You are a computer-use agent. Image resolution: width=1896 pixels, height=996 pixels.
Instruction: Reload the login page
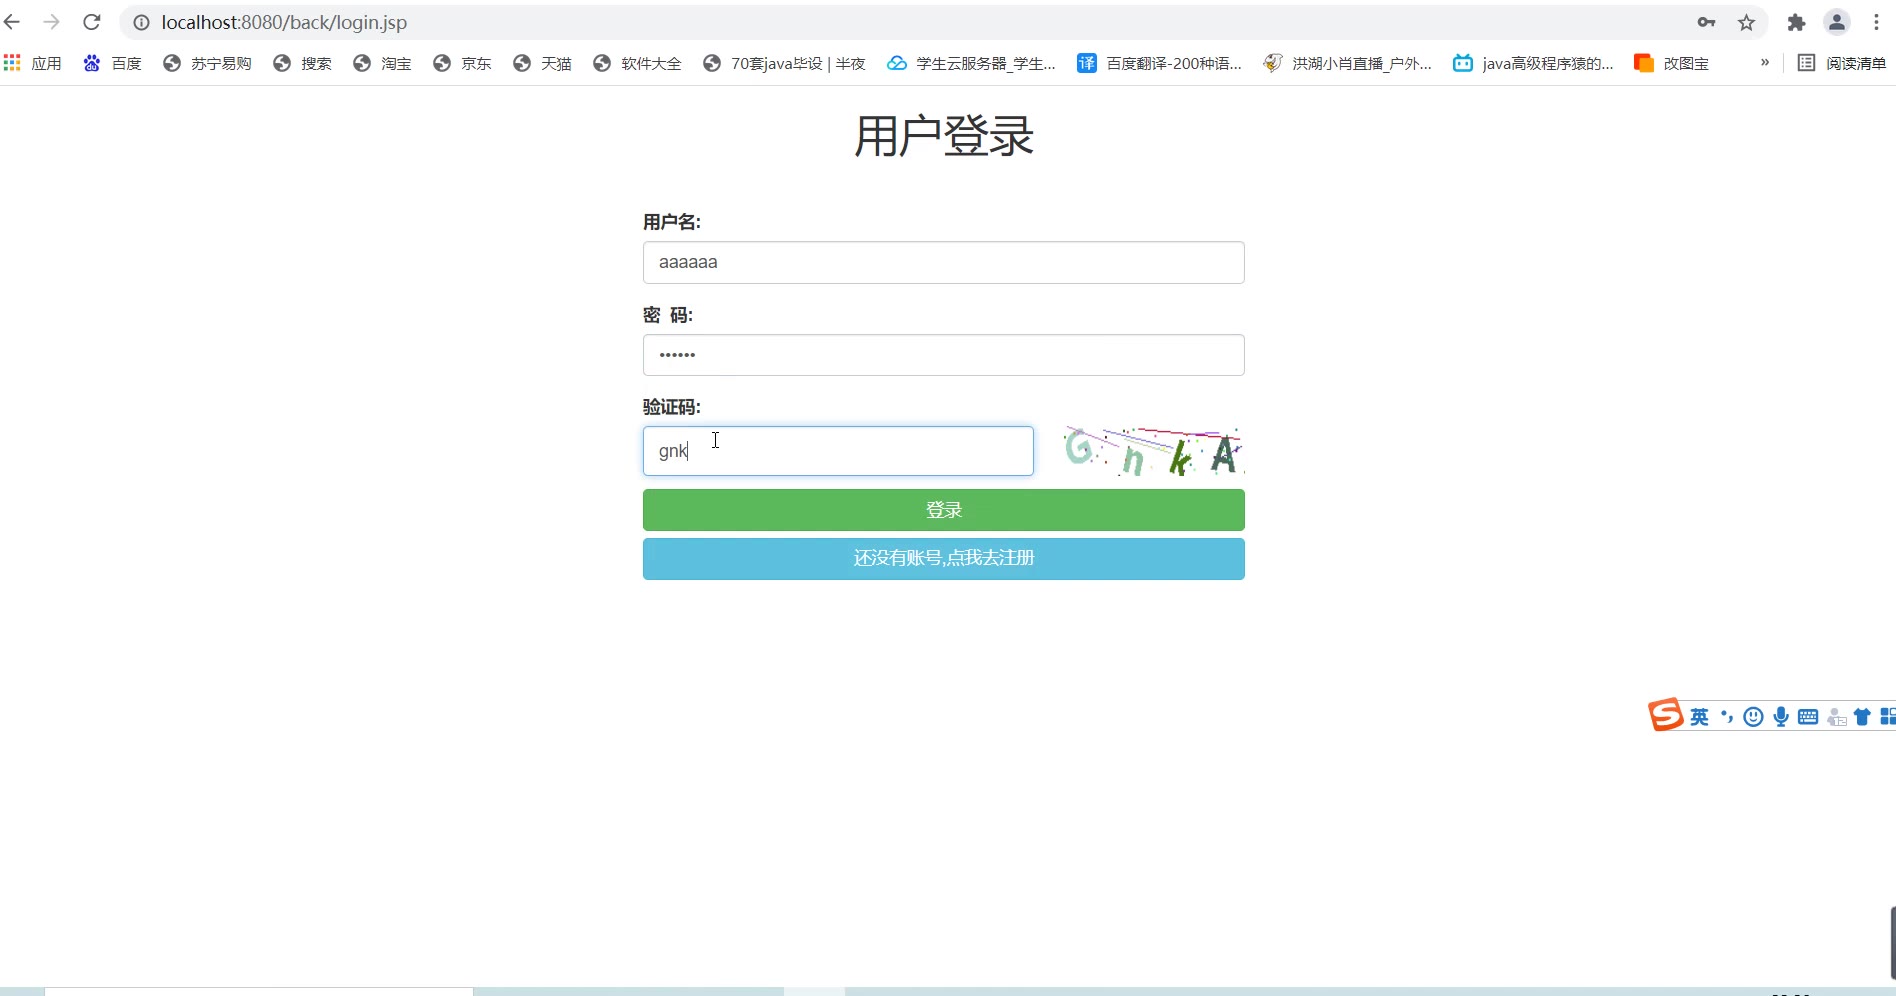92,22
